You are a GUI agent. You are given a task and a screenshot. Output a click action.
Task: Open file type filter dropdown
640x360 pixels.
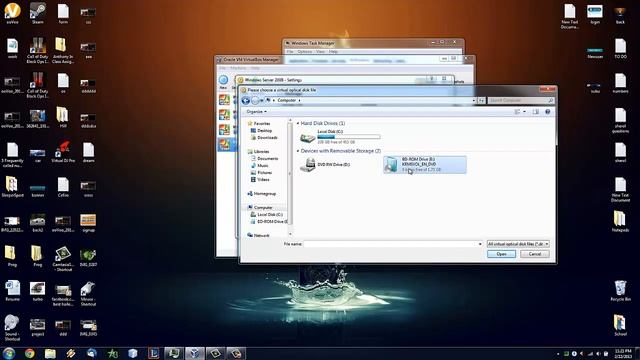pos(518,244)
